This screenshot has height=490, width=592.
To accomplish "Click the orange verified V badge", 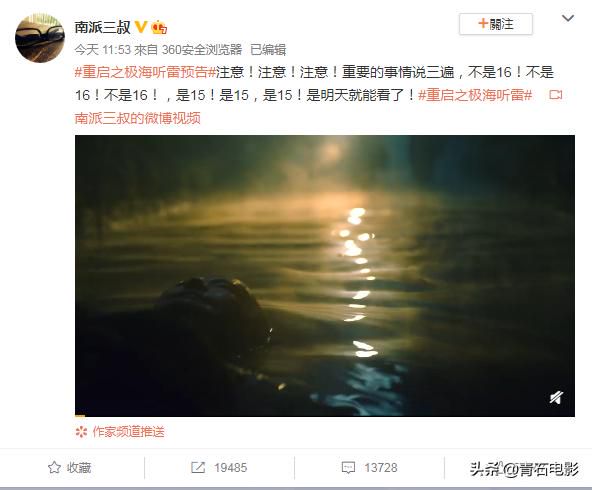I will tap(141, 27).
